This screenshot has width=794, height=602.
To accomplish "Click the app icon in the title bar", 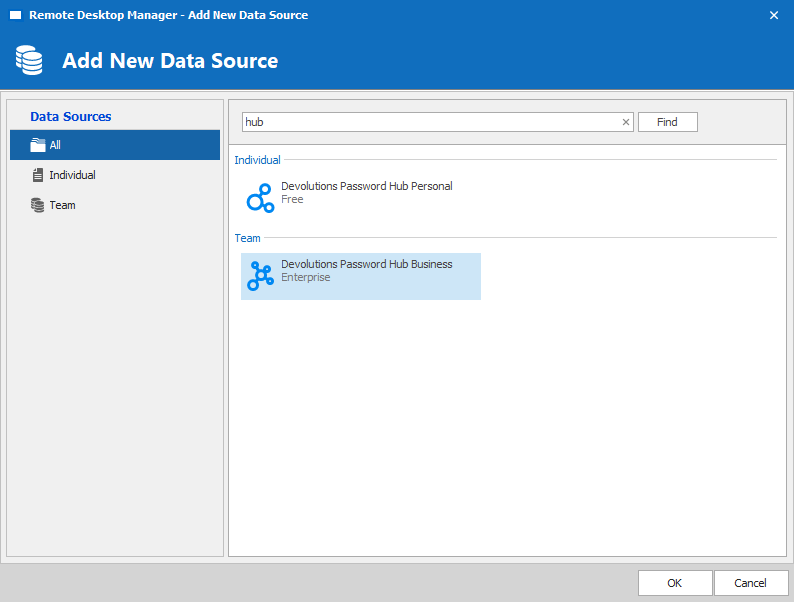I will [15, 15].
